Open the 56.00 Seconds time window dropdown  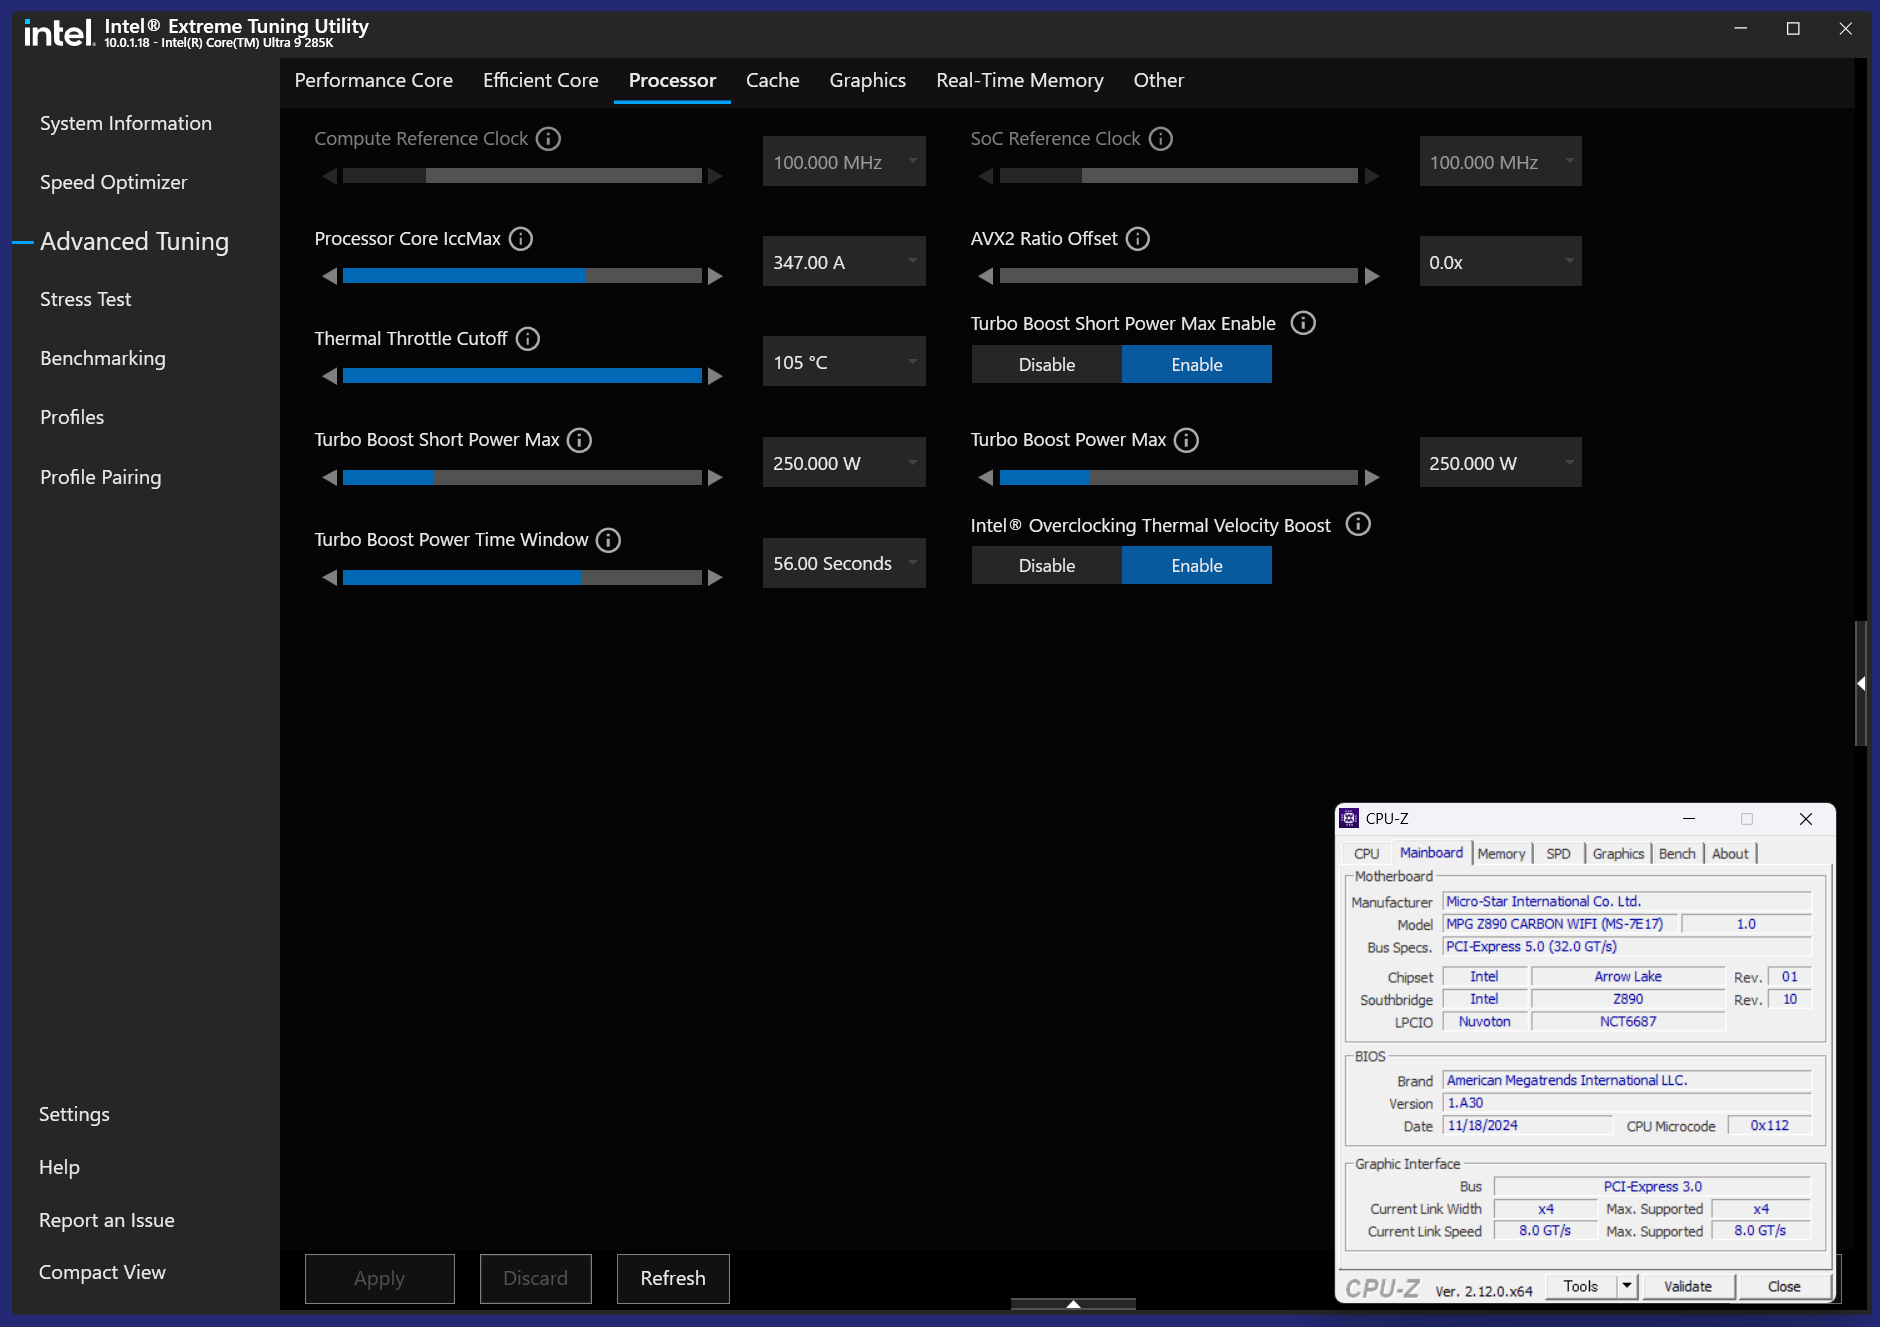(x=844, y=563)
